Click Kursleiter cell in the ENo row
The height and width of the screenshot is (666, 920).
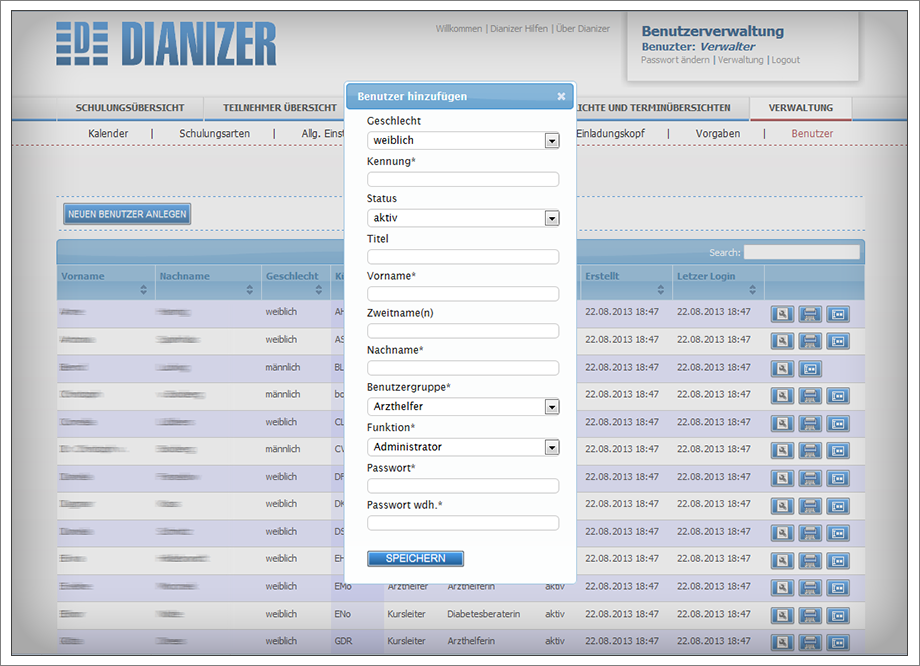pyautogui.click(x=406, y=614)
